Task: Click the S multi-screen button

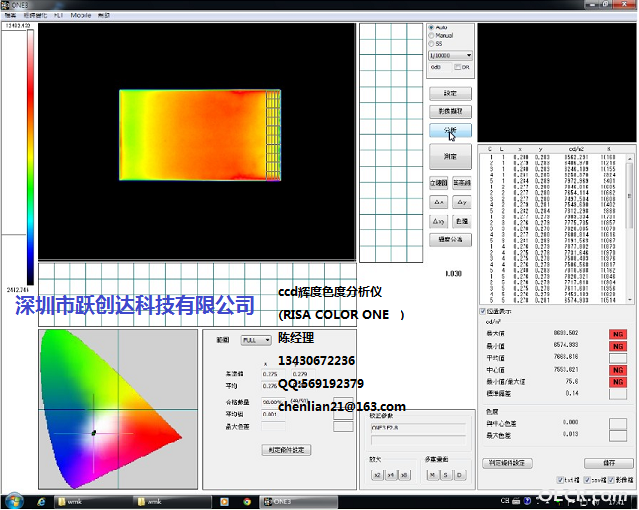Action: (446, 475)
